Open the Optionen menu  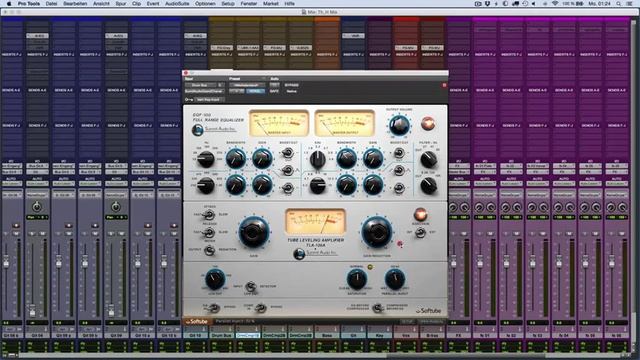(205, 4)
